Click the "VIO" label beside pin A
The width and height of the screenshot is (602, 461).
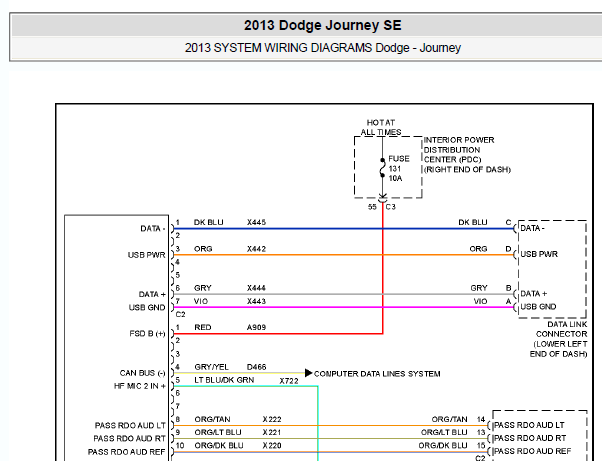480,301
